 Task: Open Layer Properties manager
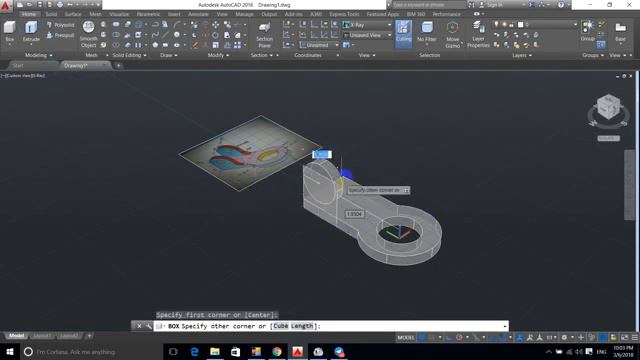(x=478, y=34)
